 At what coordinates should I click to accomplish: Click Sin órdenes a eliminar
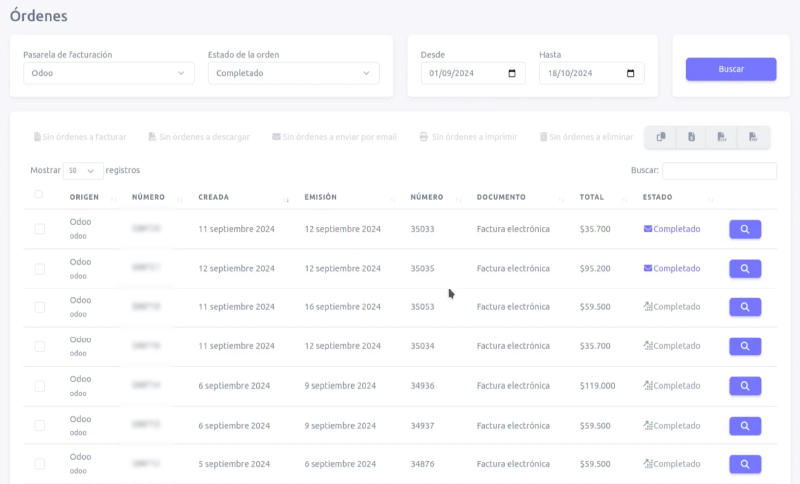point(587,137)
